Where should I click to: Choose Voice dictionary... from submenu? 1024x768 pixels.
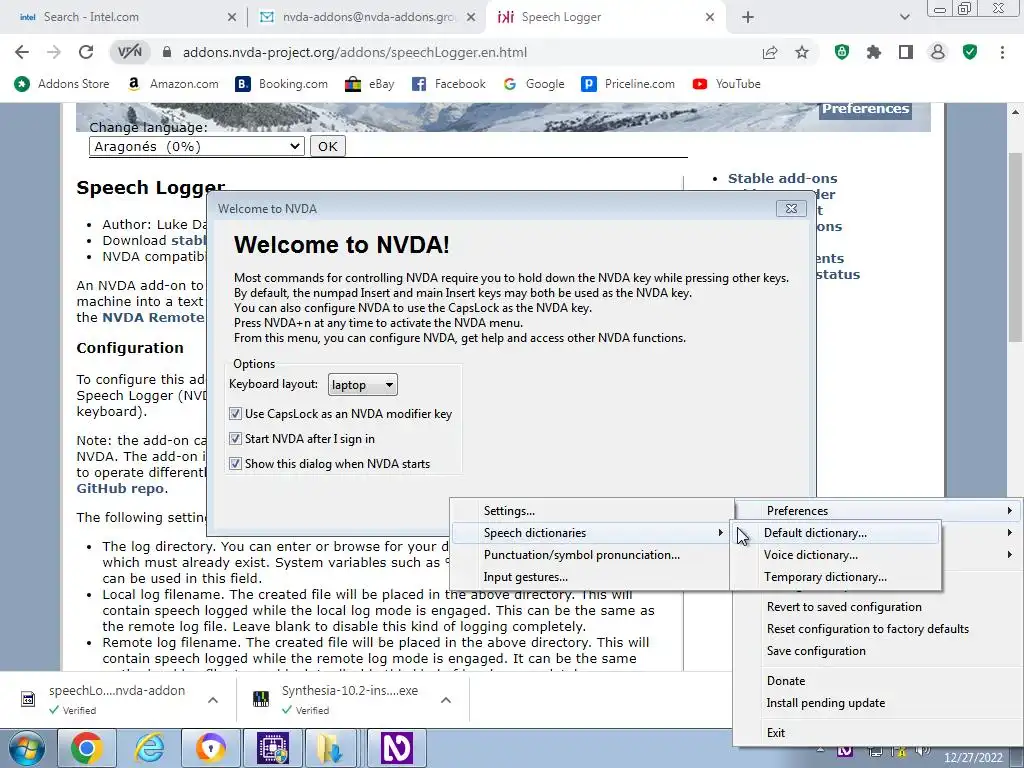coord(836,554)
